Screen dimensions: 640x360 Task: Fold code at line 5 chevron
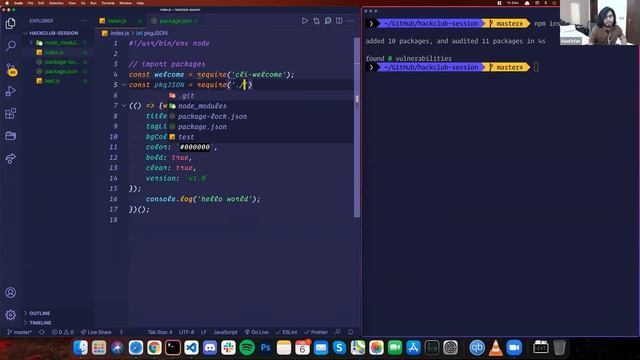[x=124, y=85]
